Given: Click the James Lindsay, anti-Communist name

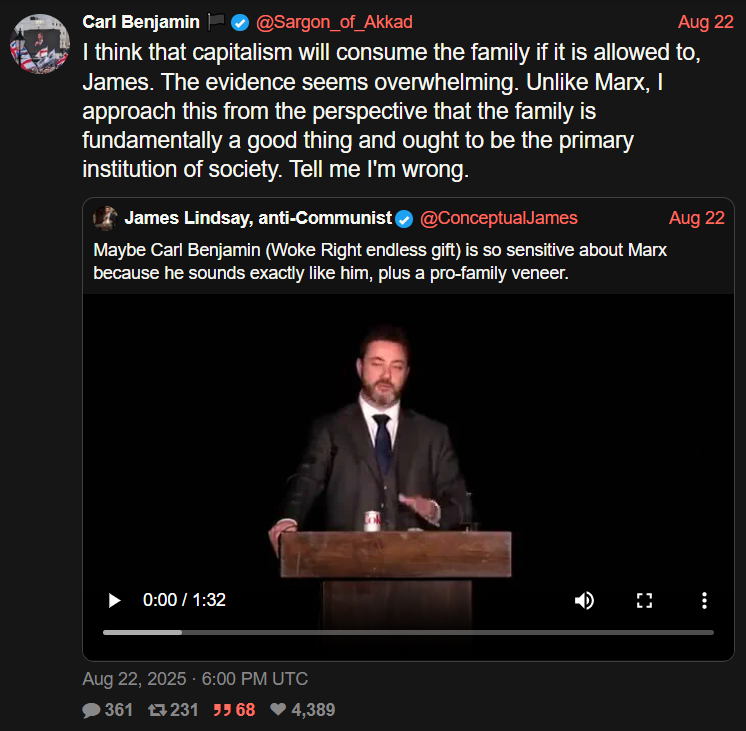Looking at the screenshot, I should point(258,218).
